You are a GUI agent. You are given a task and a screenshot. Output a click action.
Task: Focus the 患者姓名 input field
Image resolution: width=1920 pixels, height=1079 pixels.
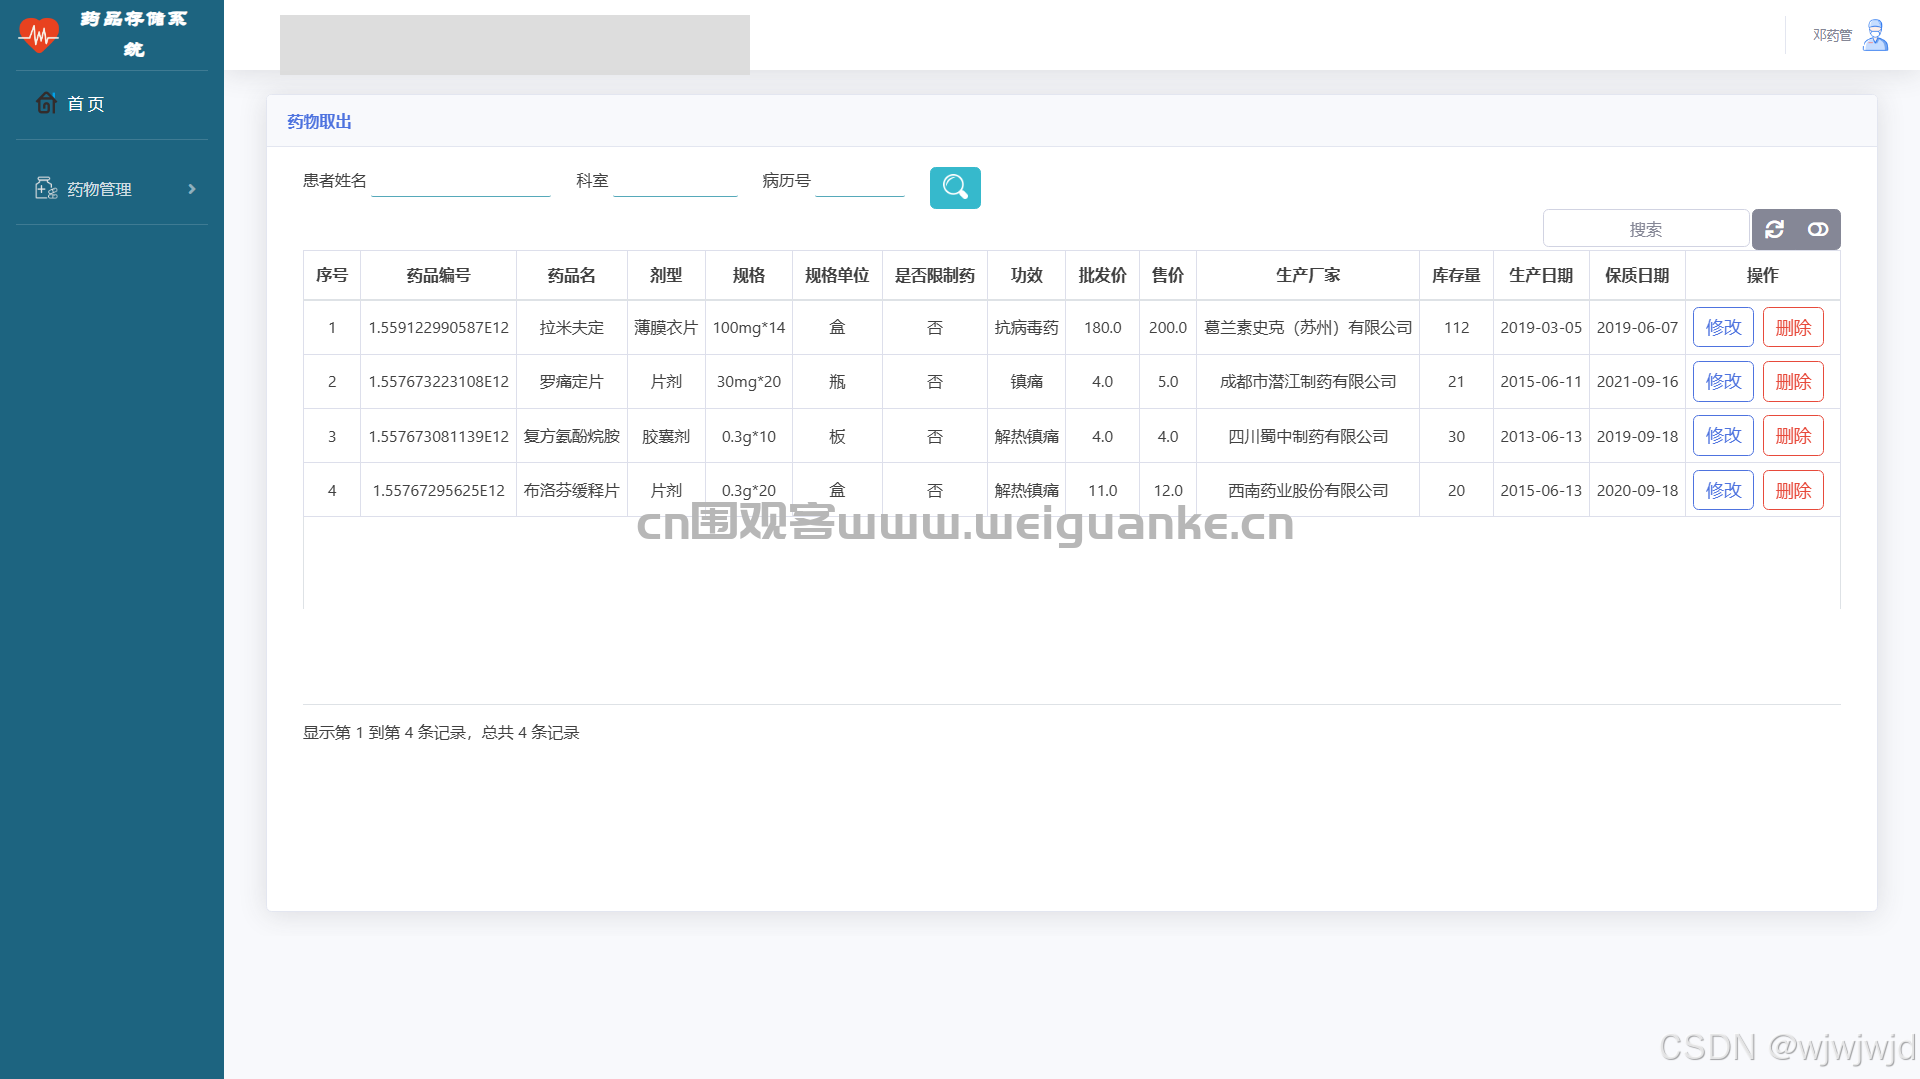pyautogui.click(x=461, y=181)
